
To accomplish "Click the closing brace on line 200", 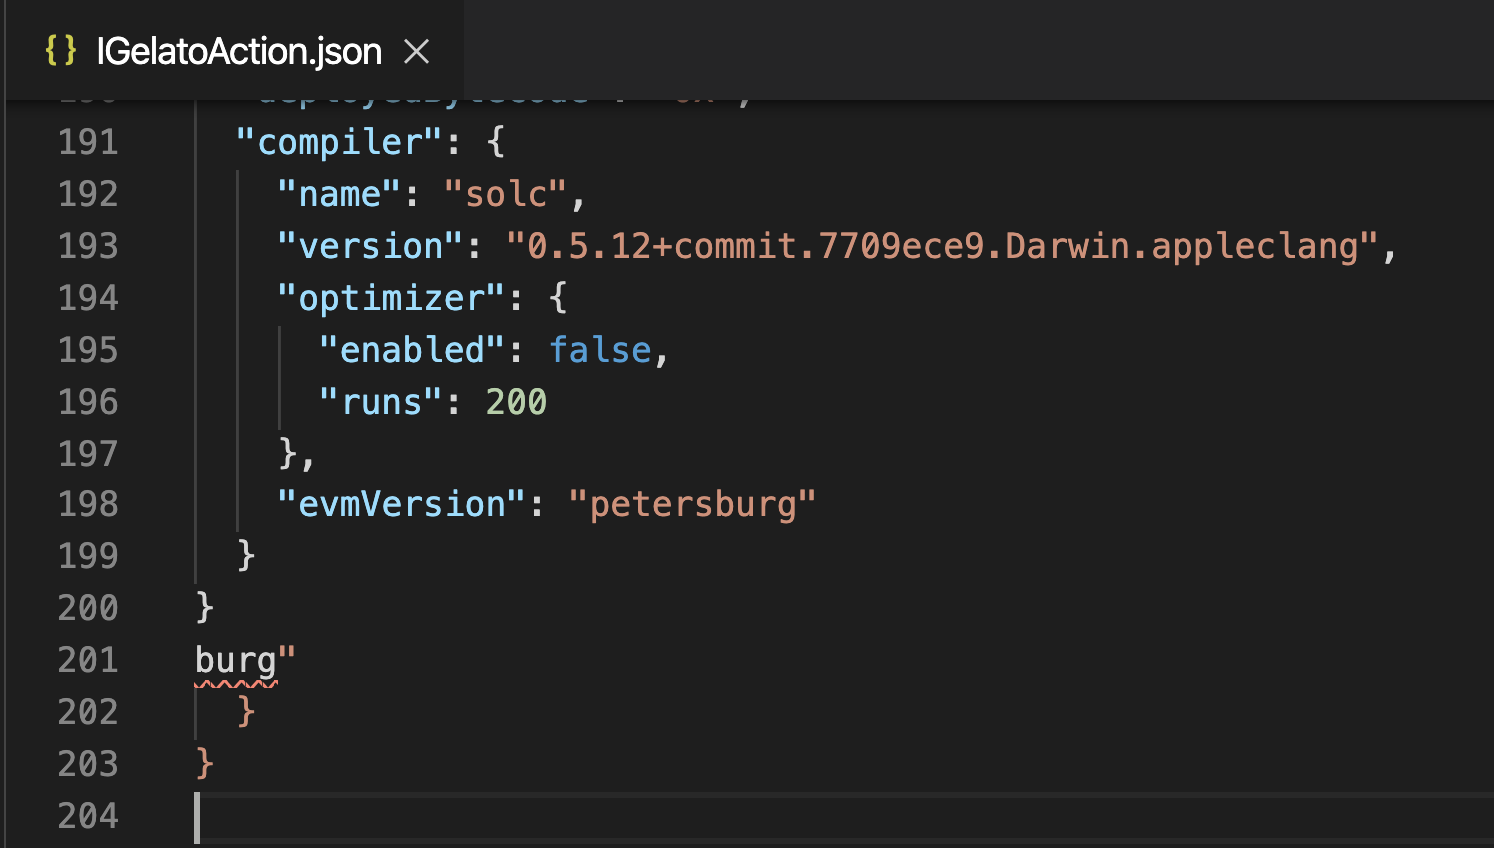I will click(x=205, y=607).
